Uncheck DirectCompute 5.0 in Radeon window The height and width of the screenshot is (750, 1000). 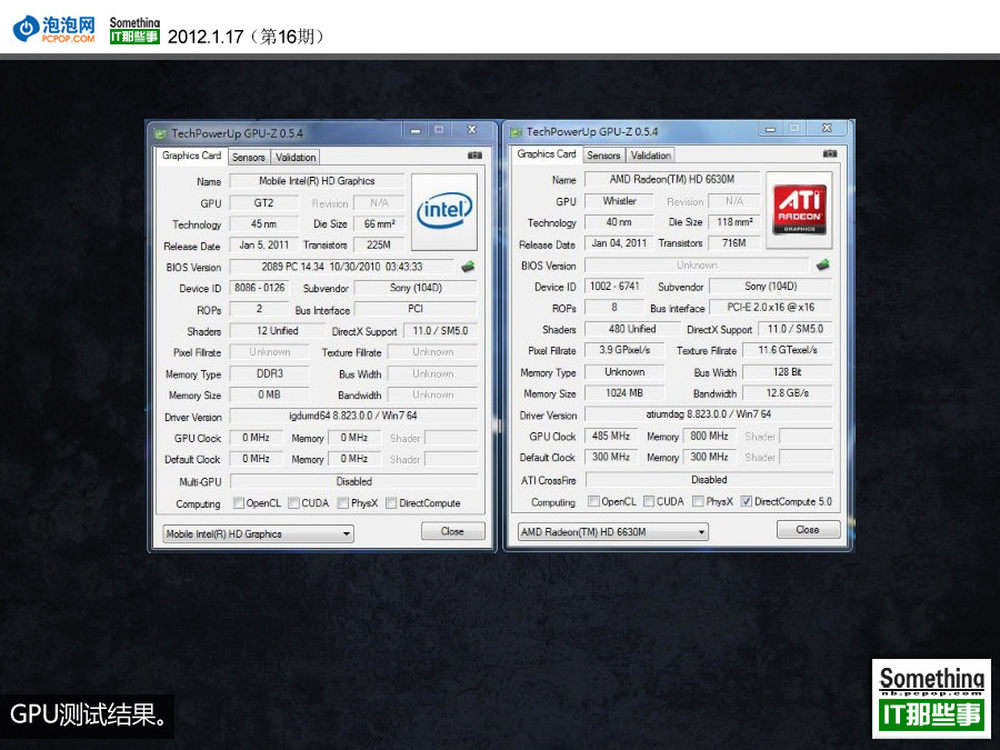[746, 501]
